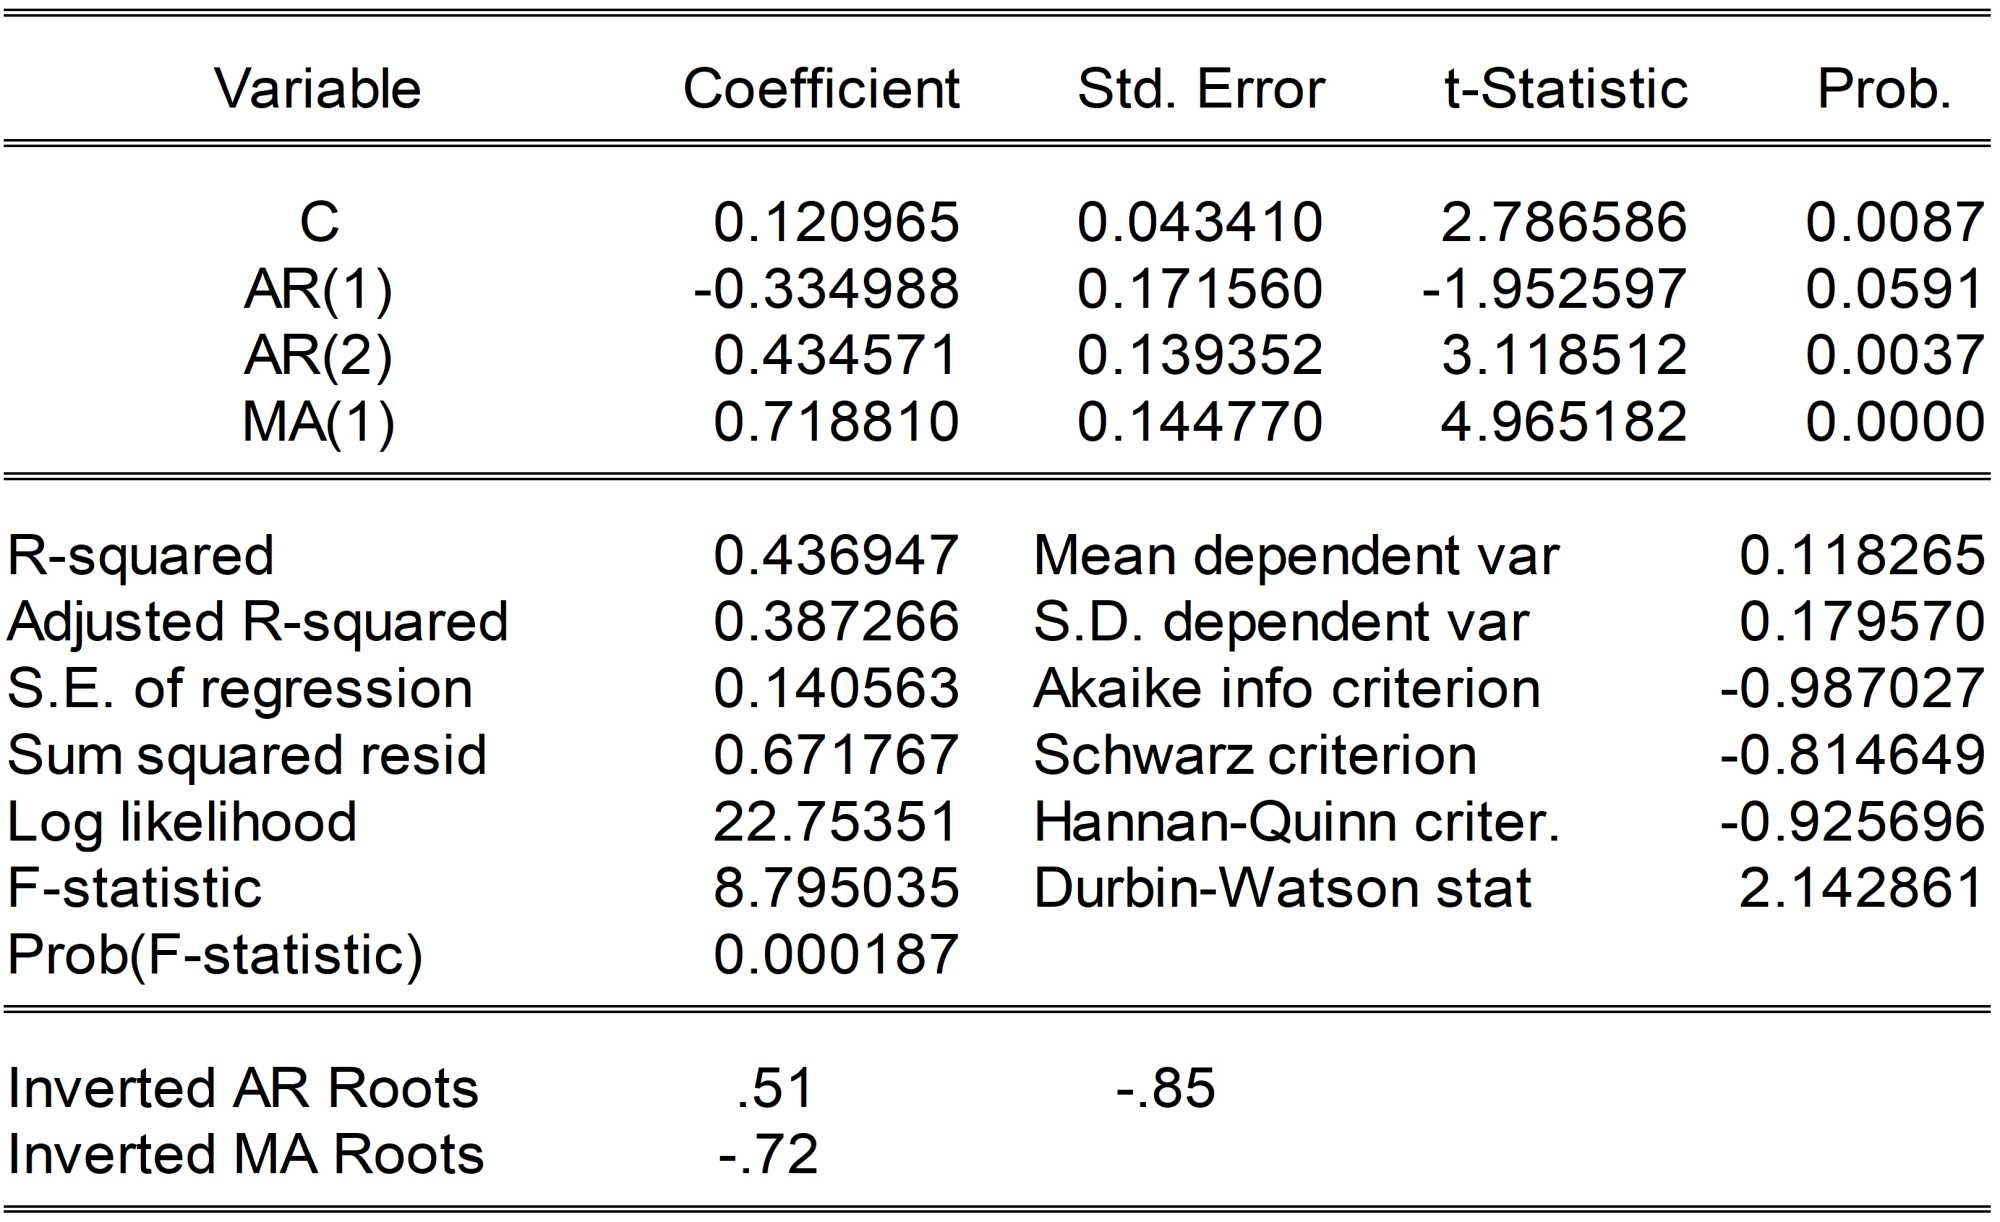Click the Adjusted R-squared label

point(258,622)
